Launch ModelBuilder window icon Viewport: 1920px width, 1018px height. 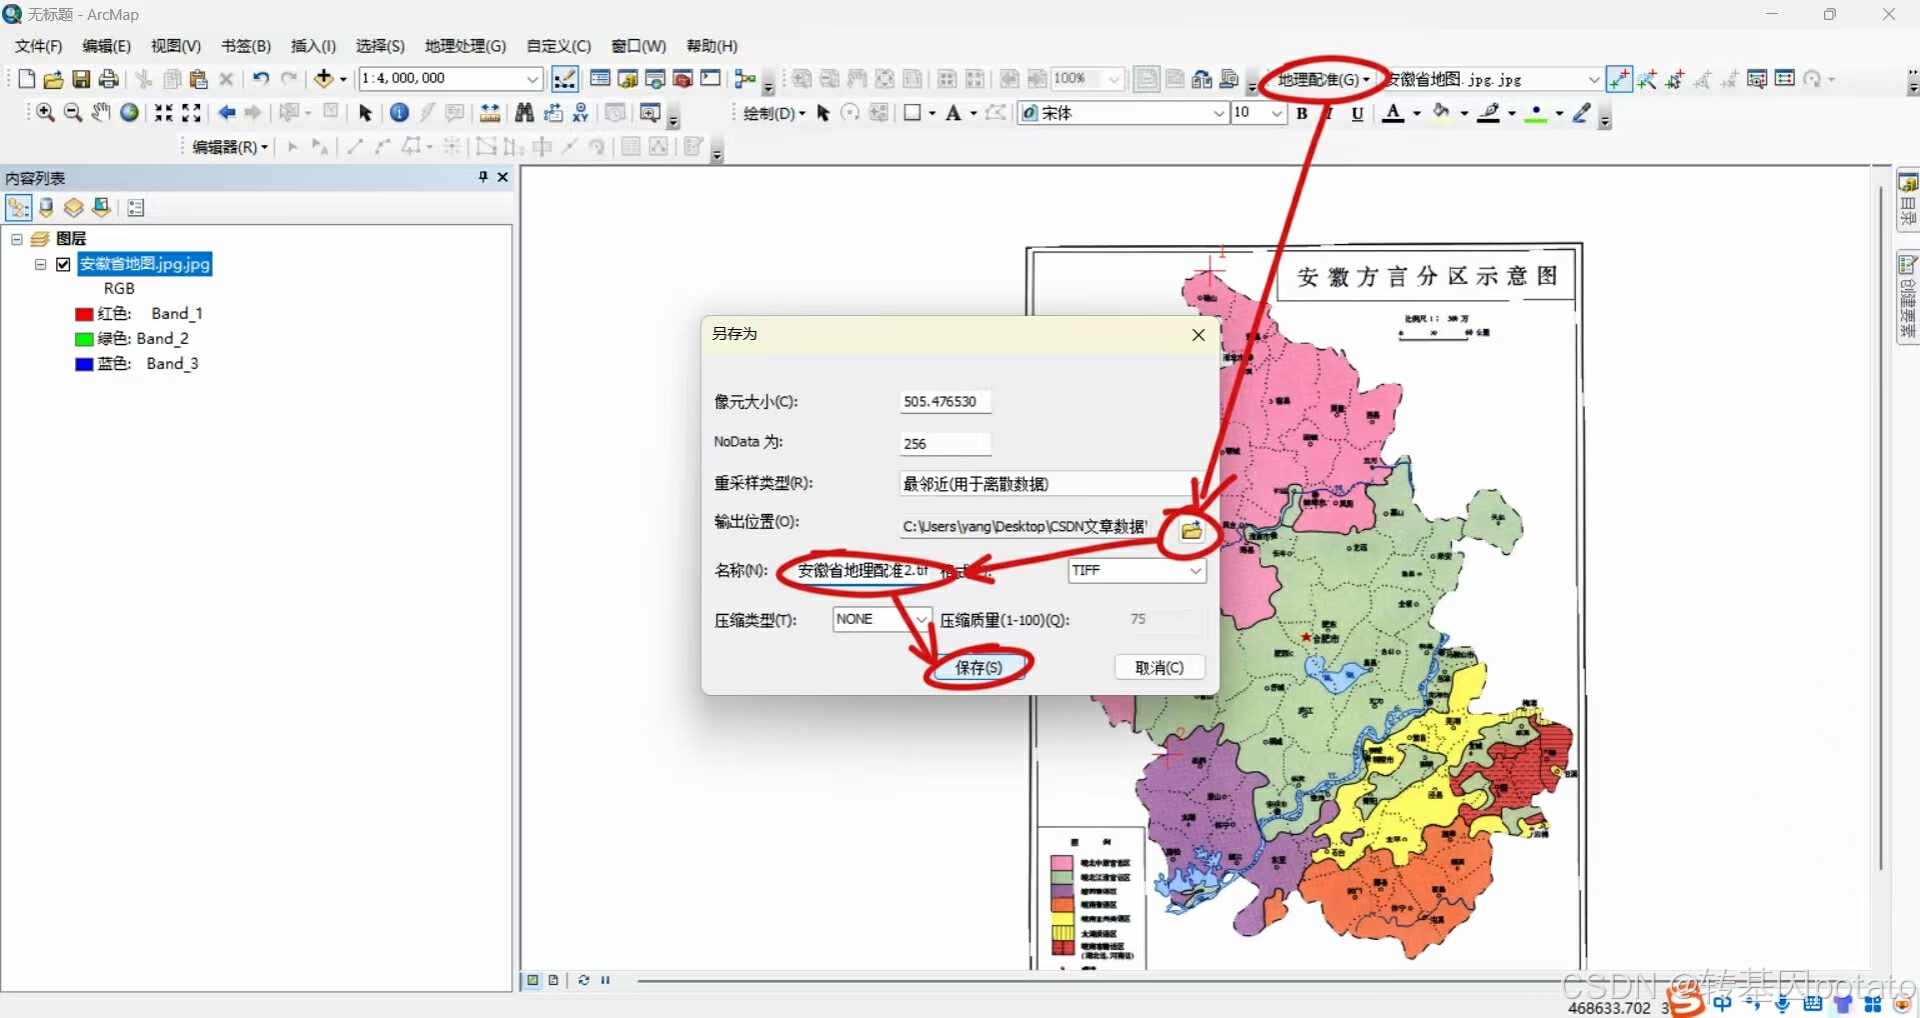[745, 79]
